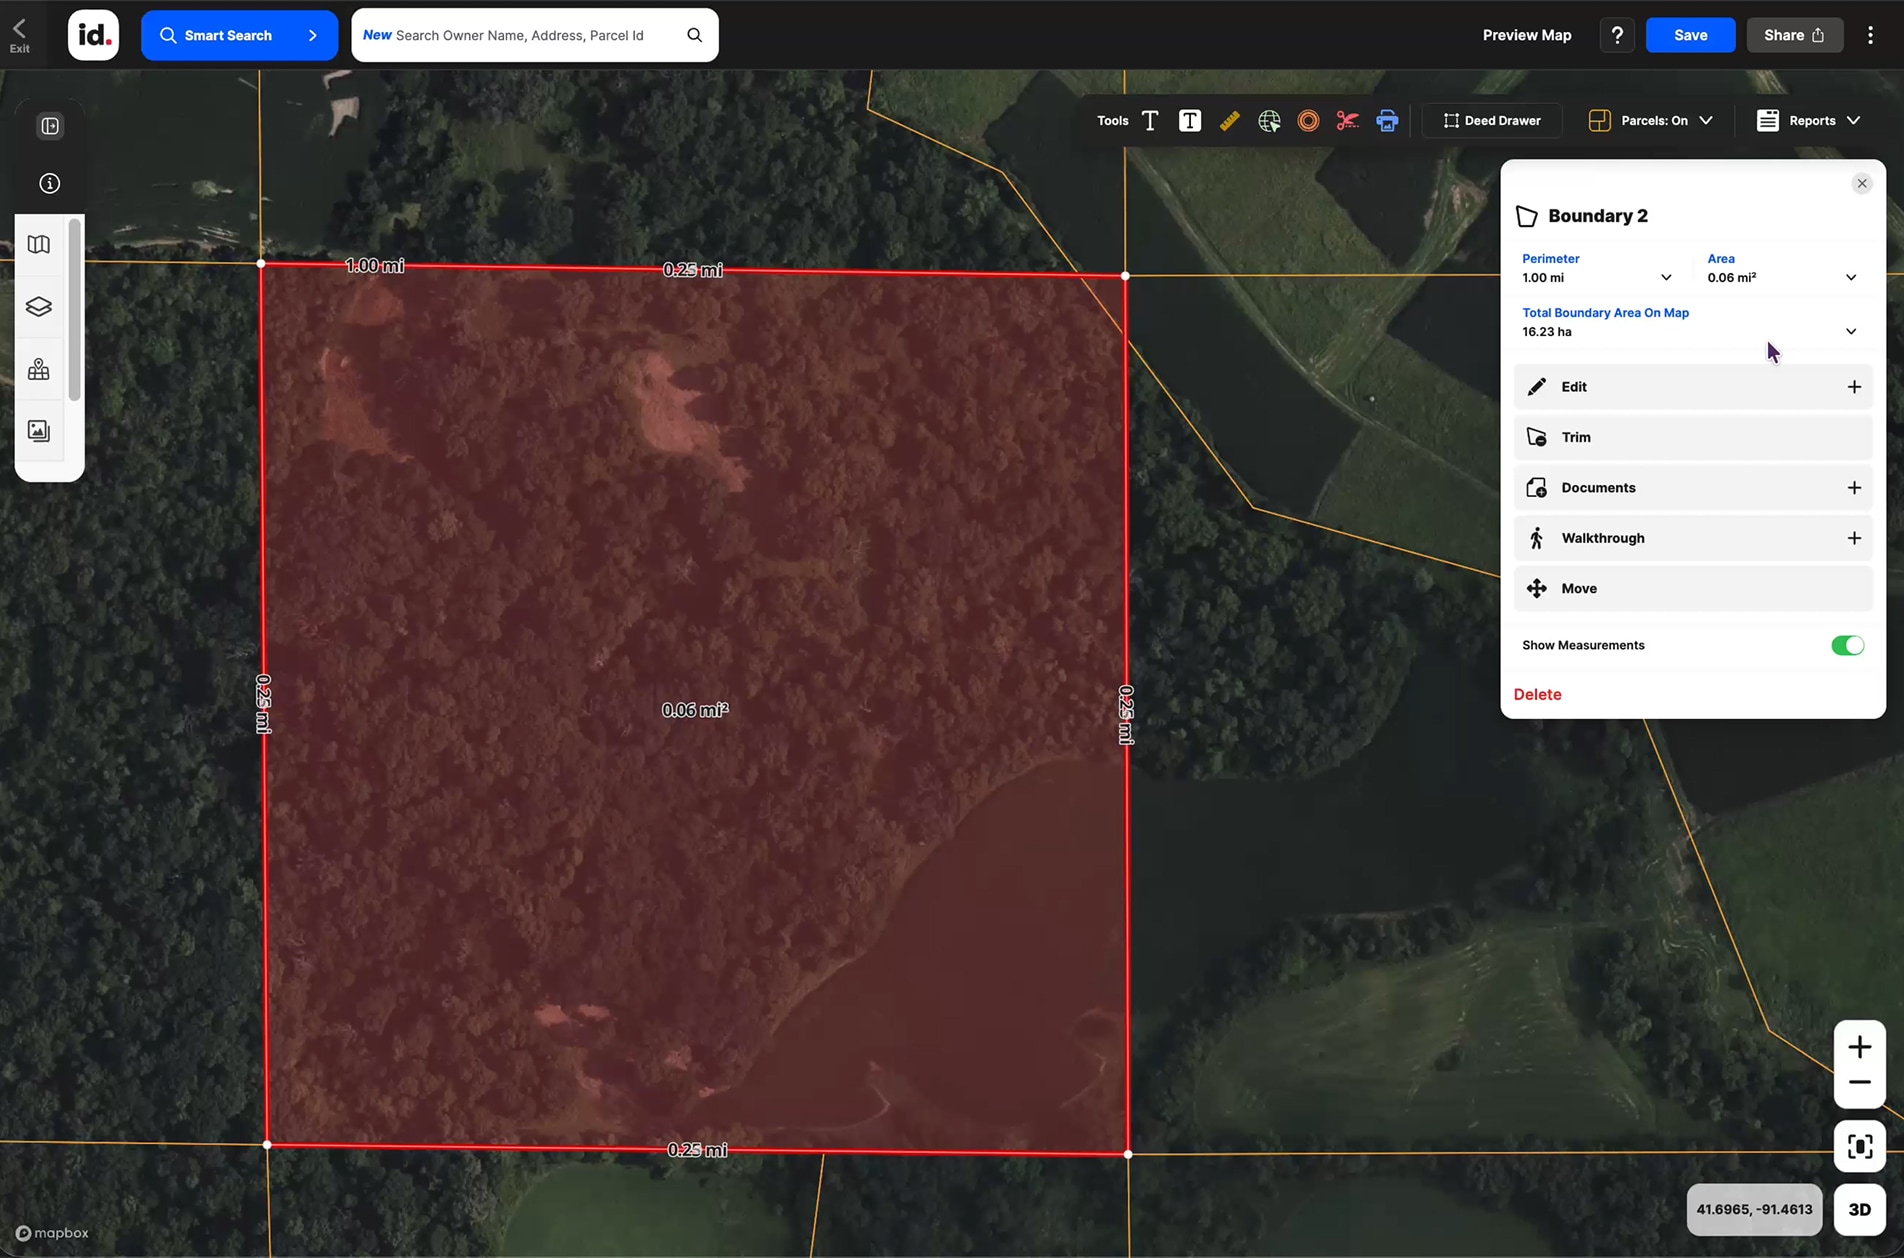The width and height of the screenshot is (1904, 1258).
Task: Select the Text tool in the toolbar
Action: click(x=1149, y=120)
